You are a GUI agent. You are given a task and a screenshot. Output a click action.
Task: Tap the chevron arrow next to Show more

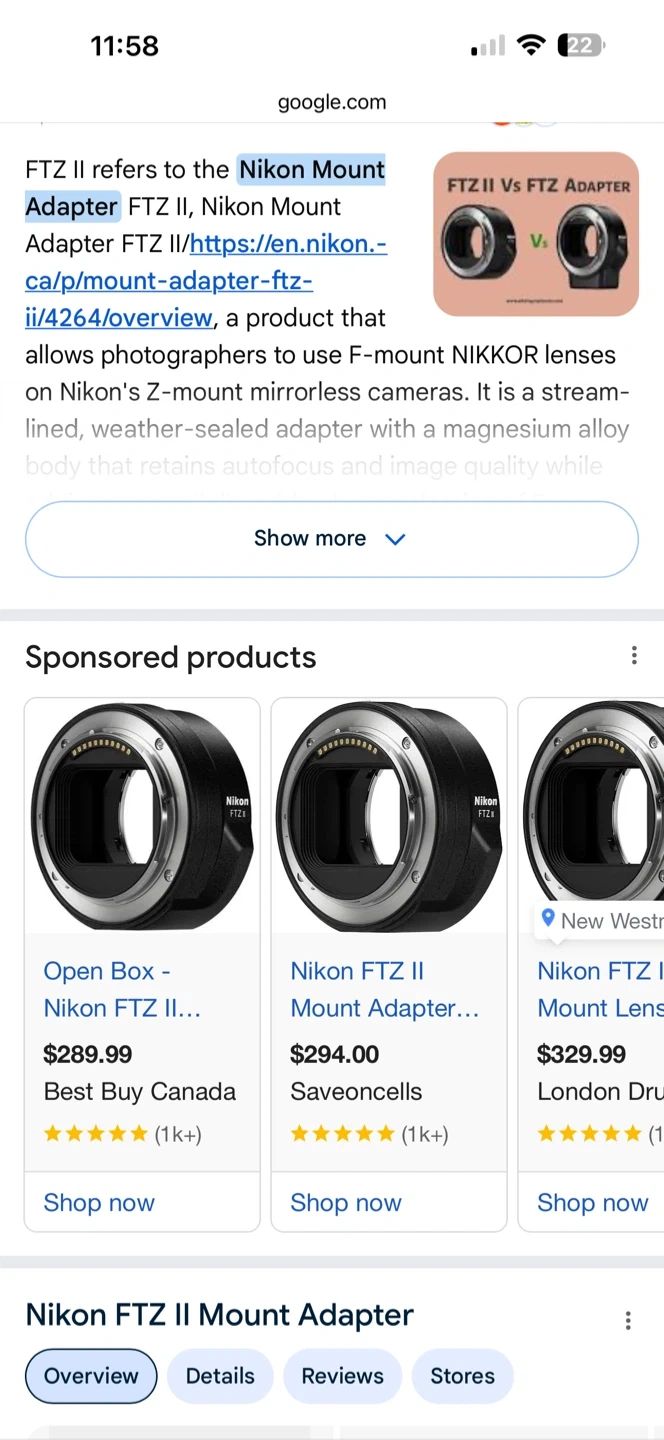396,540
